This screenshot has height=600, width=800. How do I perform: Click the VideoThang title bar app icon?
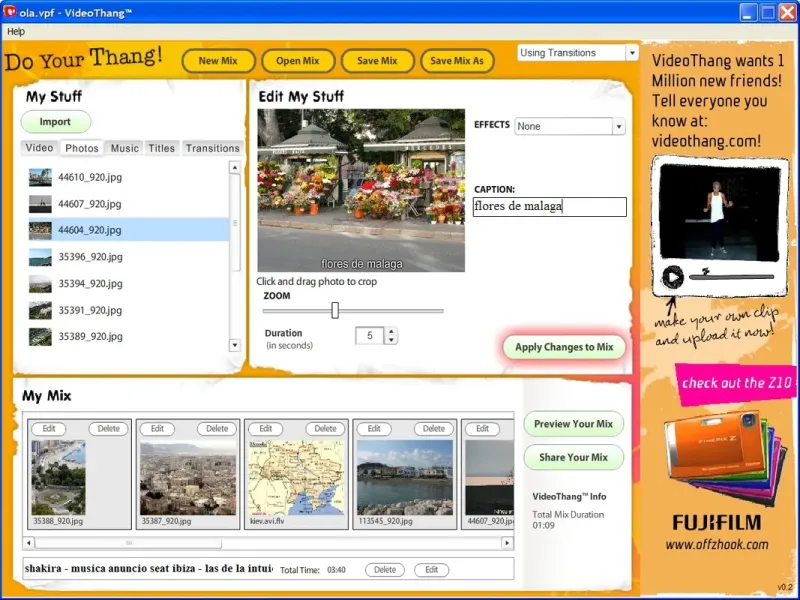coord(9,11)
